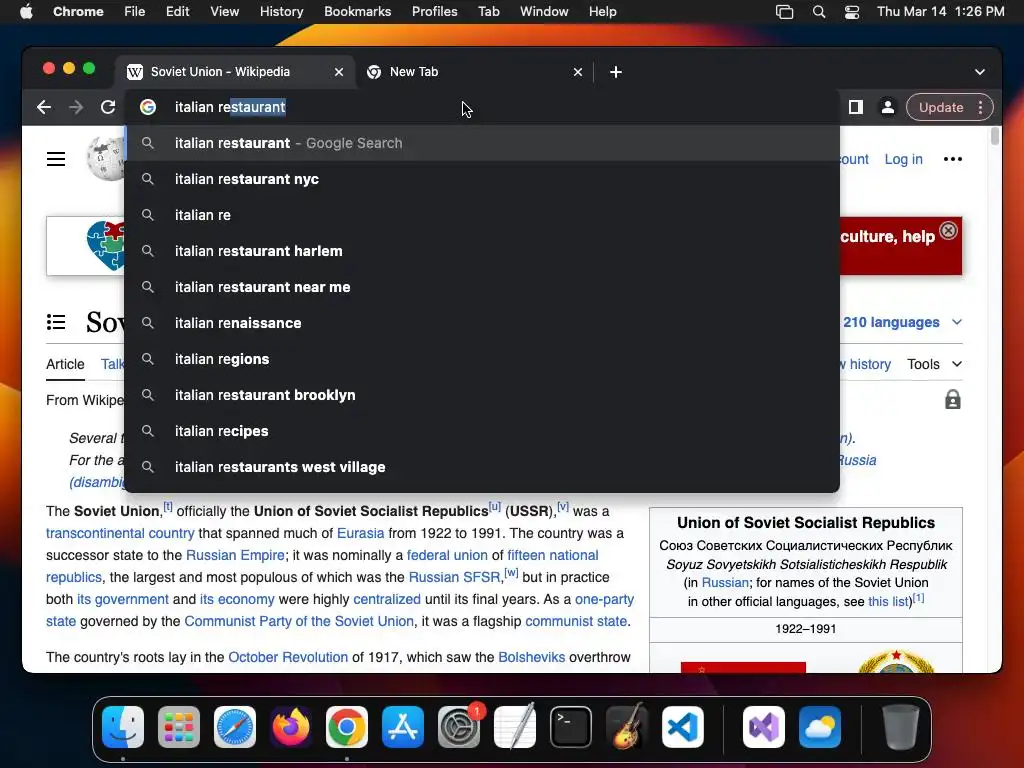
Task: Choose suggestion 'italian recipes'
Action: (x=482, y=431)
